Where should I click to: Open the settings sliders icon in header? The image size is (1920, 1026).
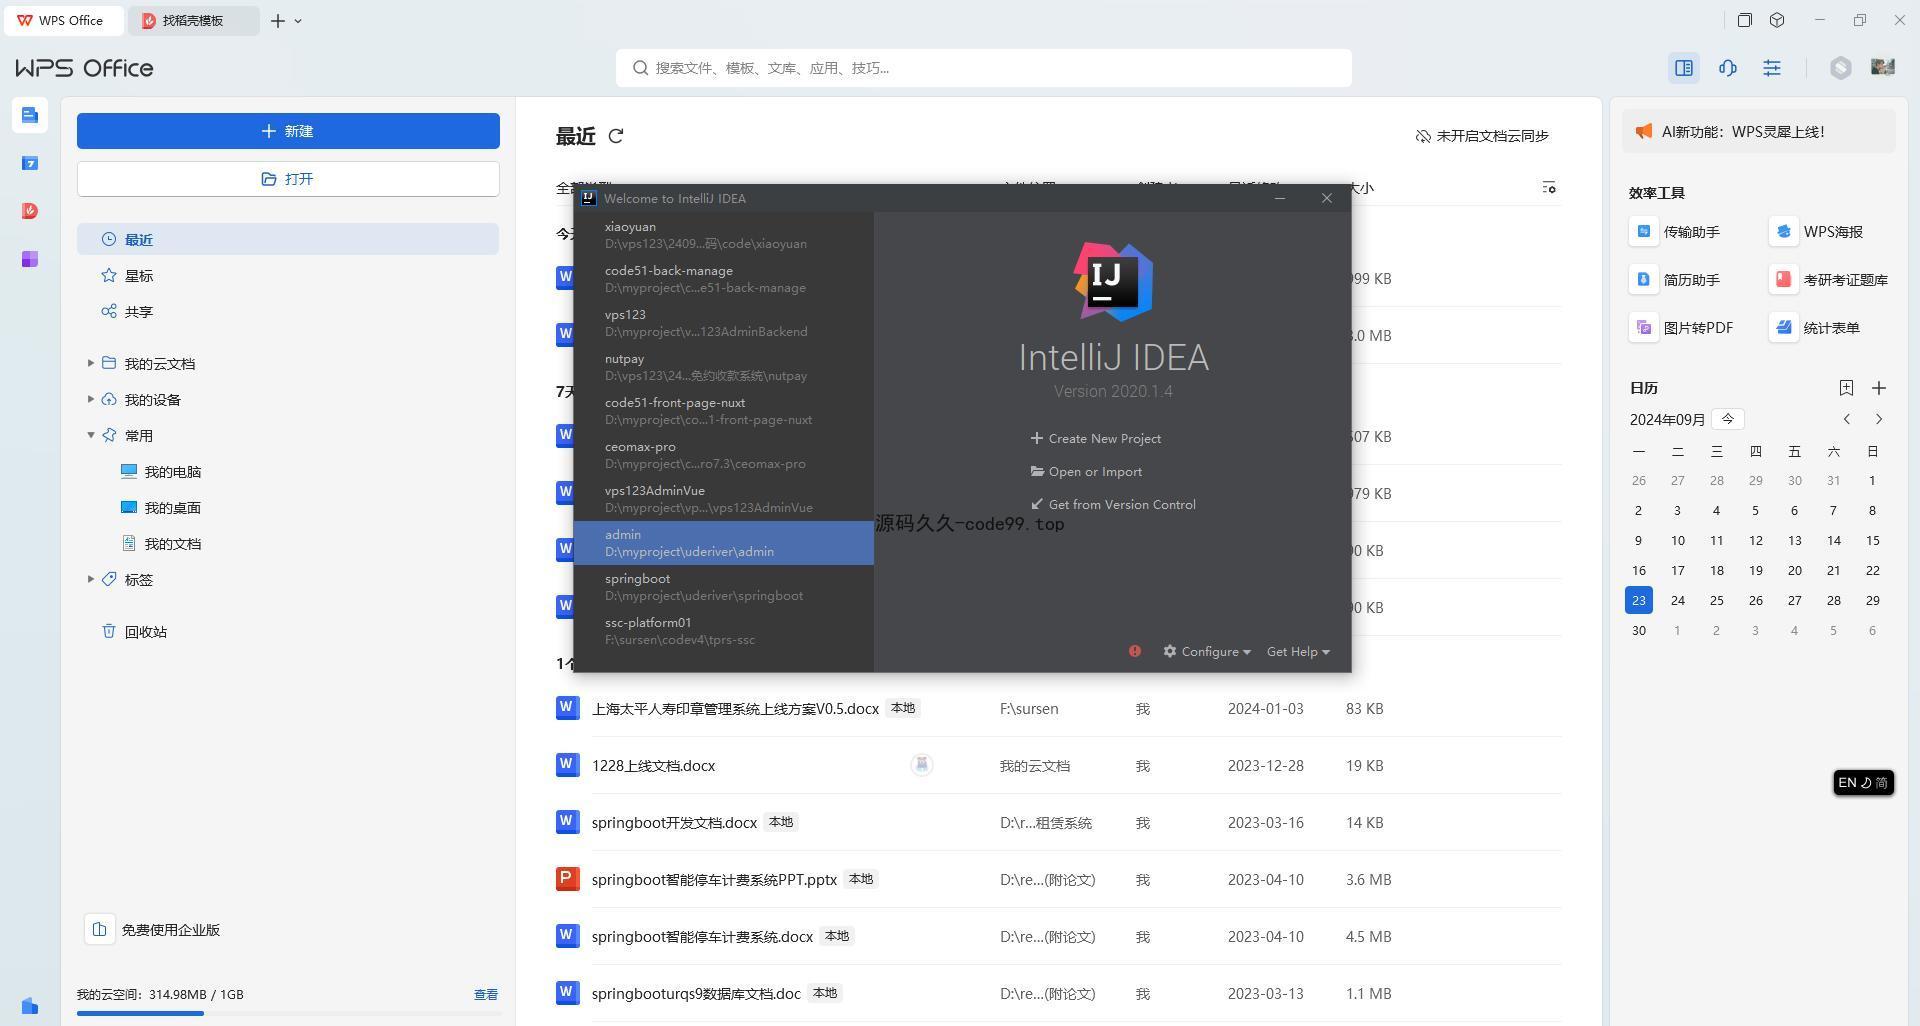1772,68
